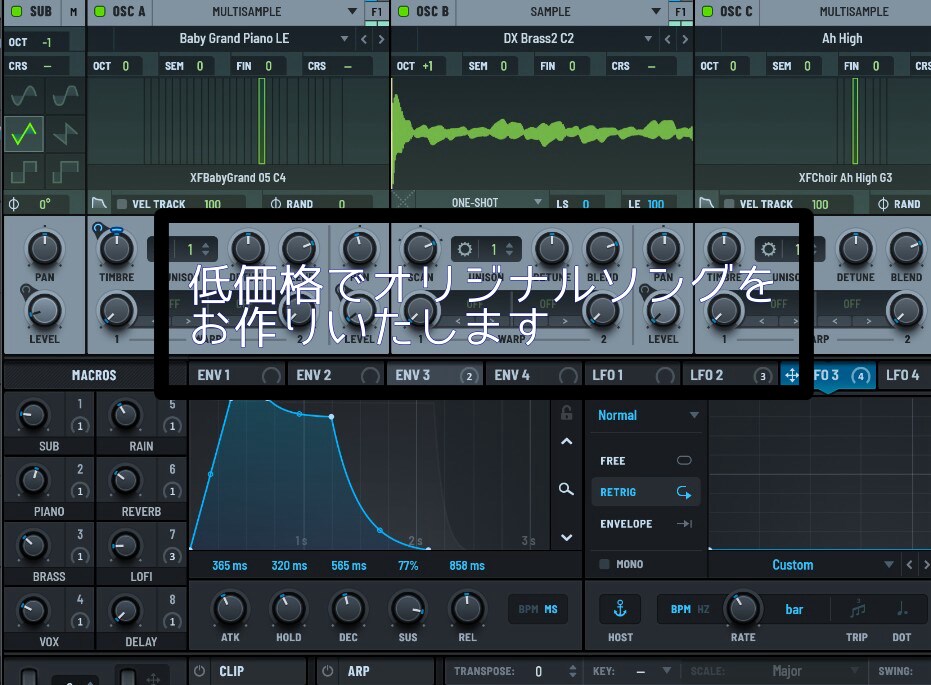Go to next OSC B sample
This screenshot has height=685, width=931.
685,39
